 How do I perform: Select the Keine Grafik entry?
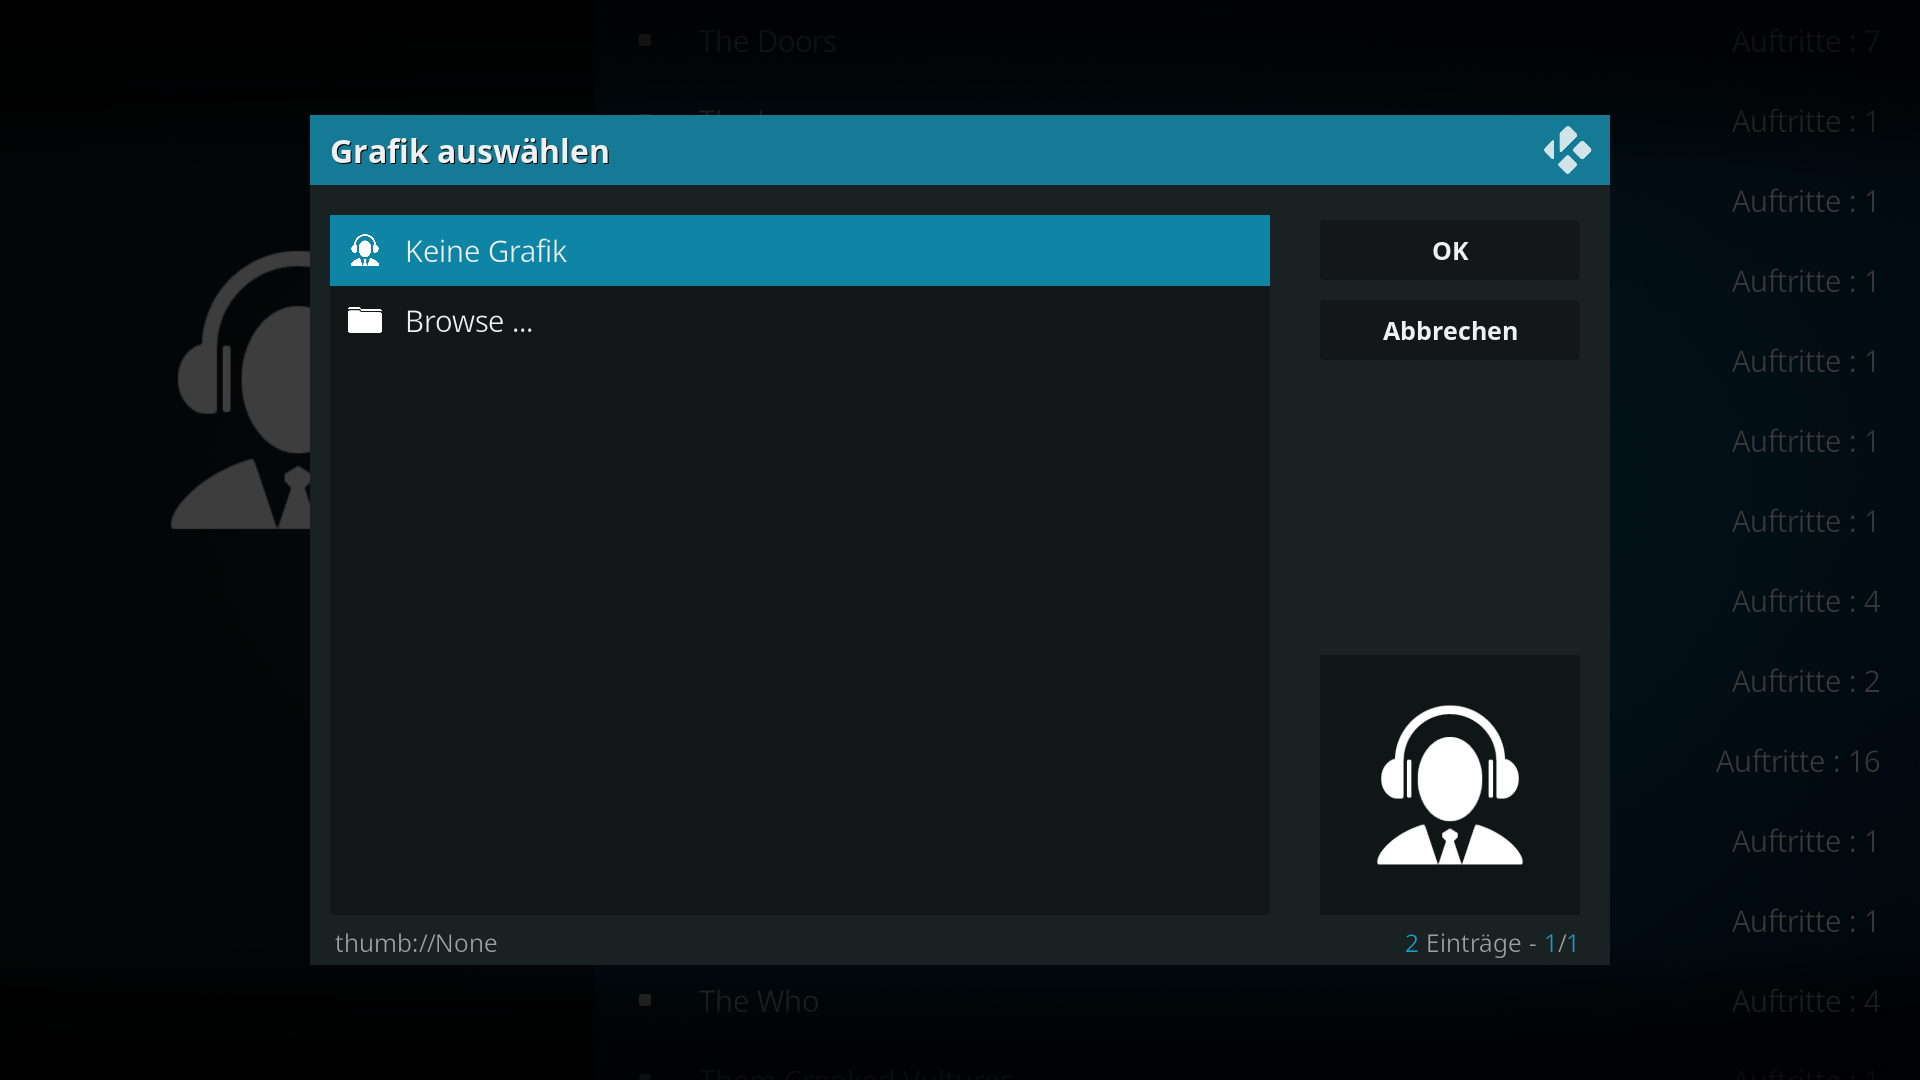click(x=800, y=250)
